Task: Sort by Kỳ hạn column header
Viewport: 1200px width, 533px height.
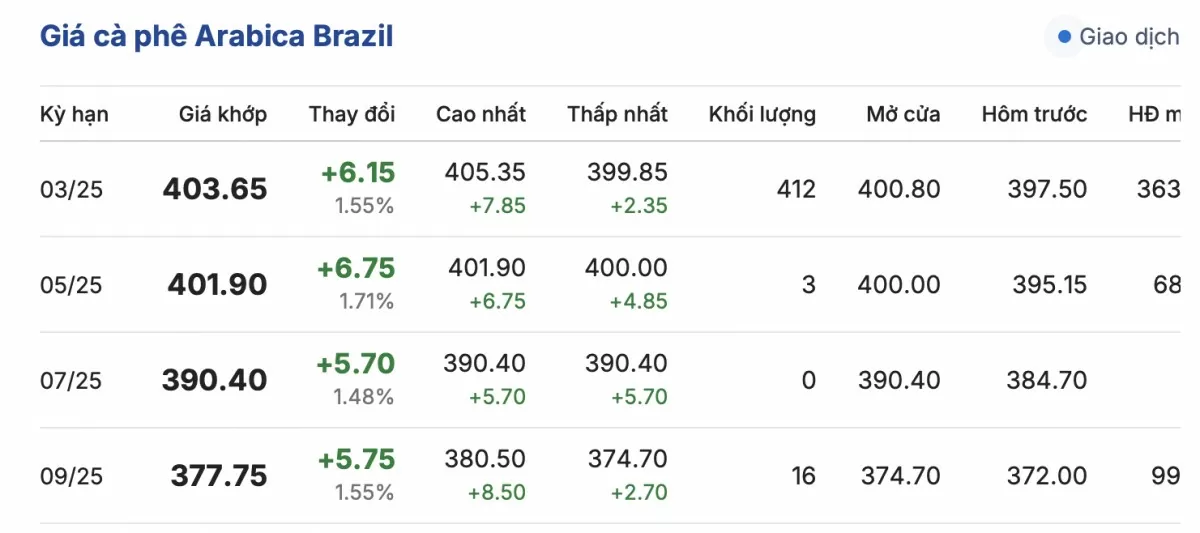Action: (74, 114)
